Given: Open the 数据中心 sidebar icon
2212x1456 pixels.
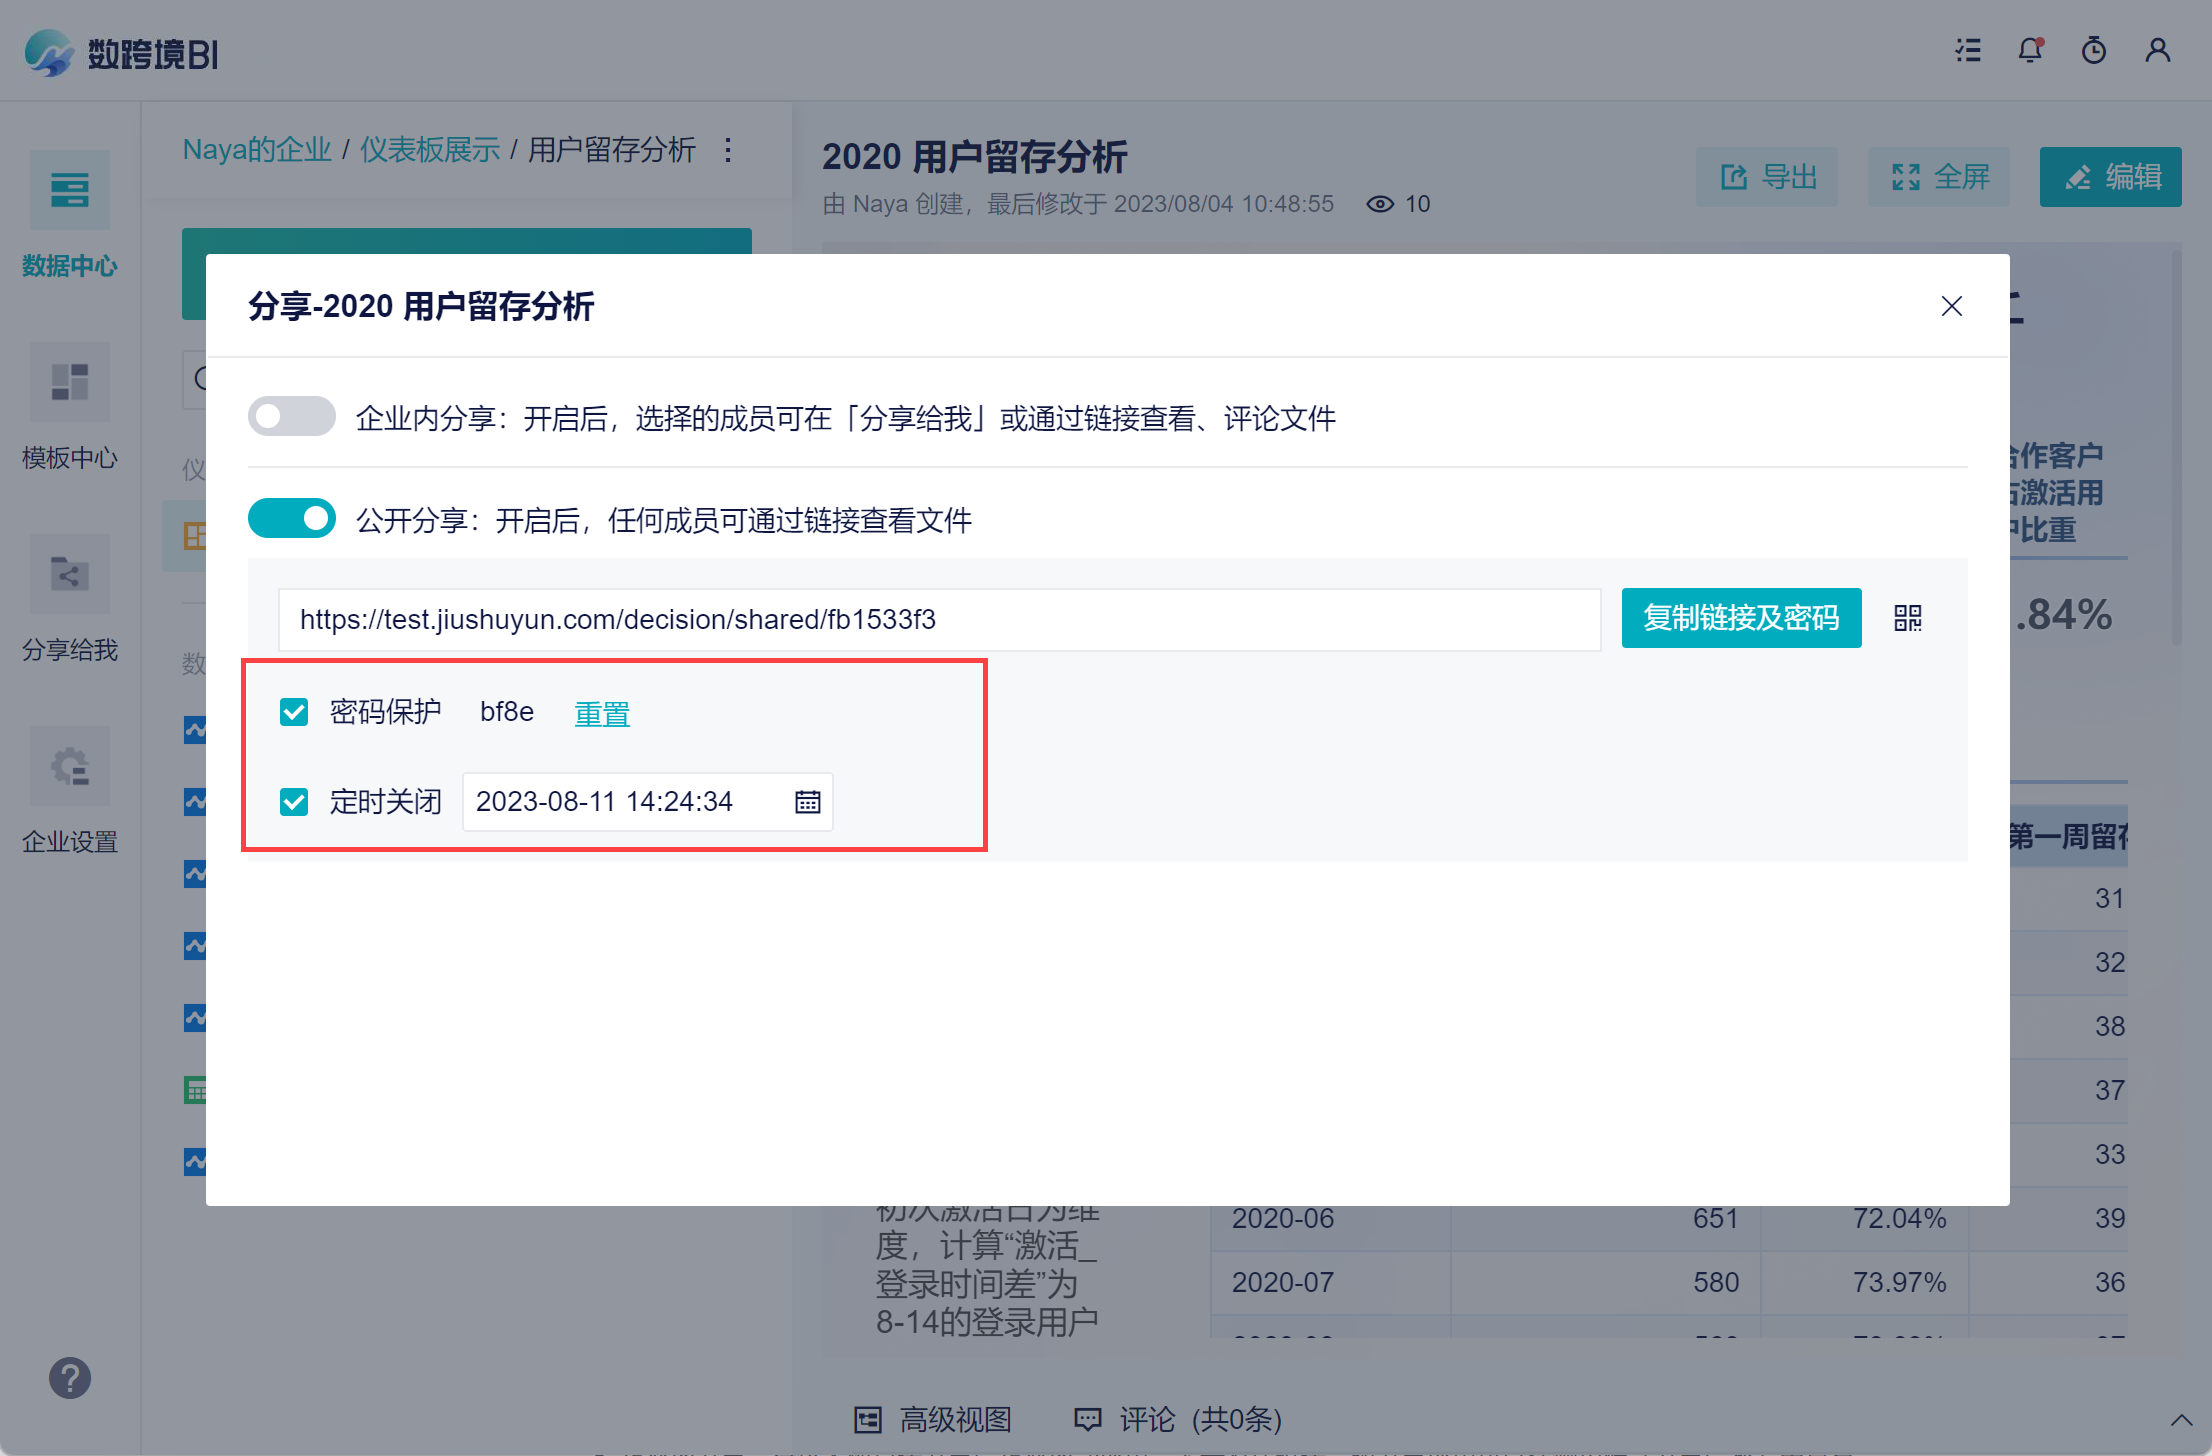Looking at the screenshot, I should (x=70, y=190).
